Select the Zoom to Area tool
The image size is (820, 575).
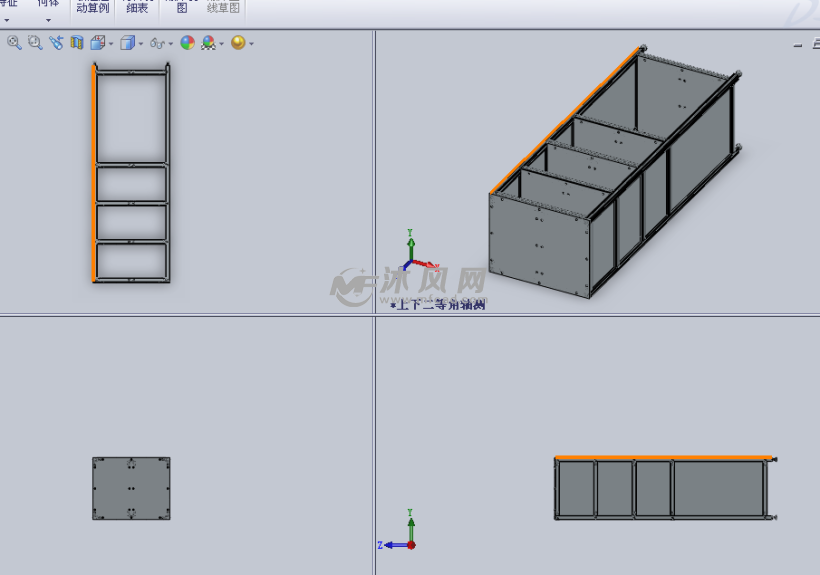pyautogui.click(x=35, y=43)
